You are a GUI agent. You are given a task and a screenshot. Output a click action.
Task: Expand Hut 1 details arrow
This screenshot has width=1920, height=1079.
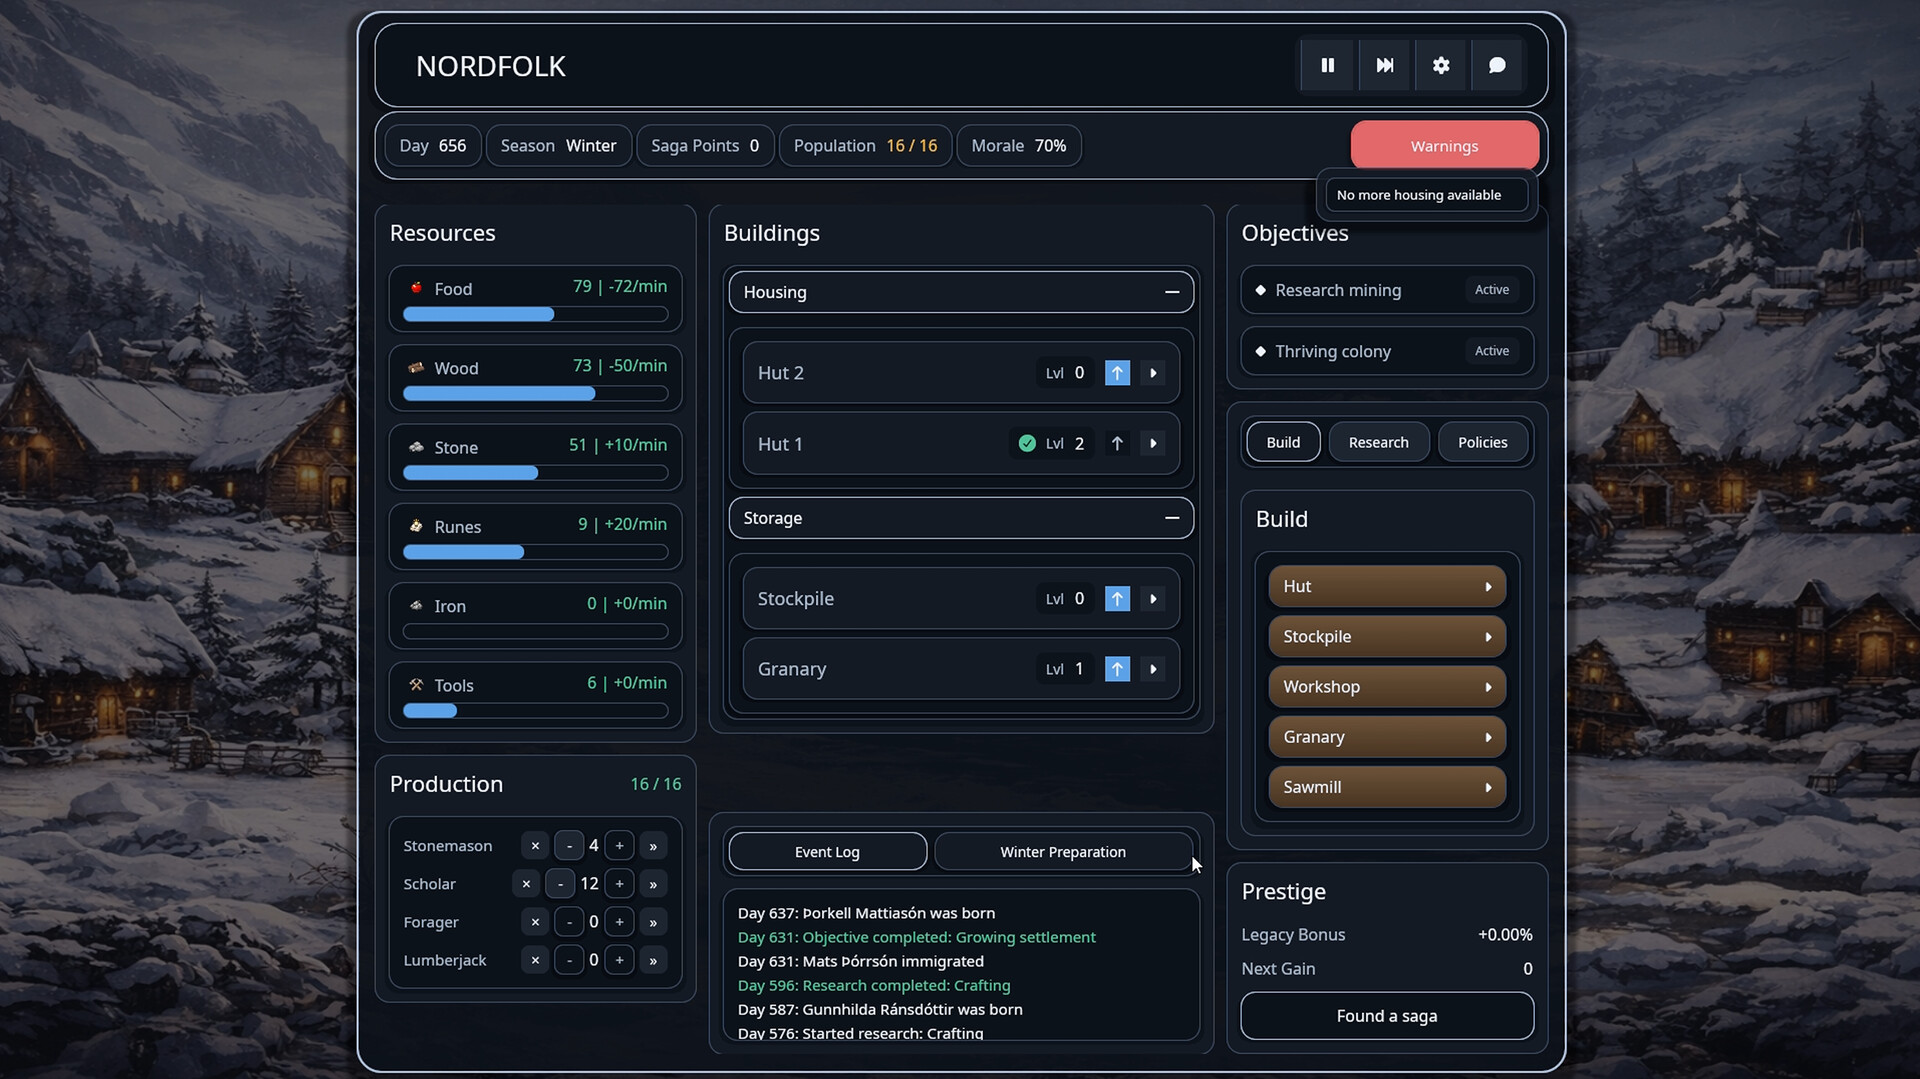1153,444
